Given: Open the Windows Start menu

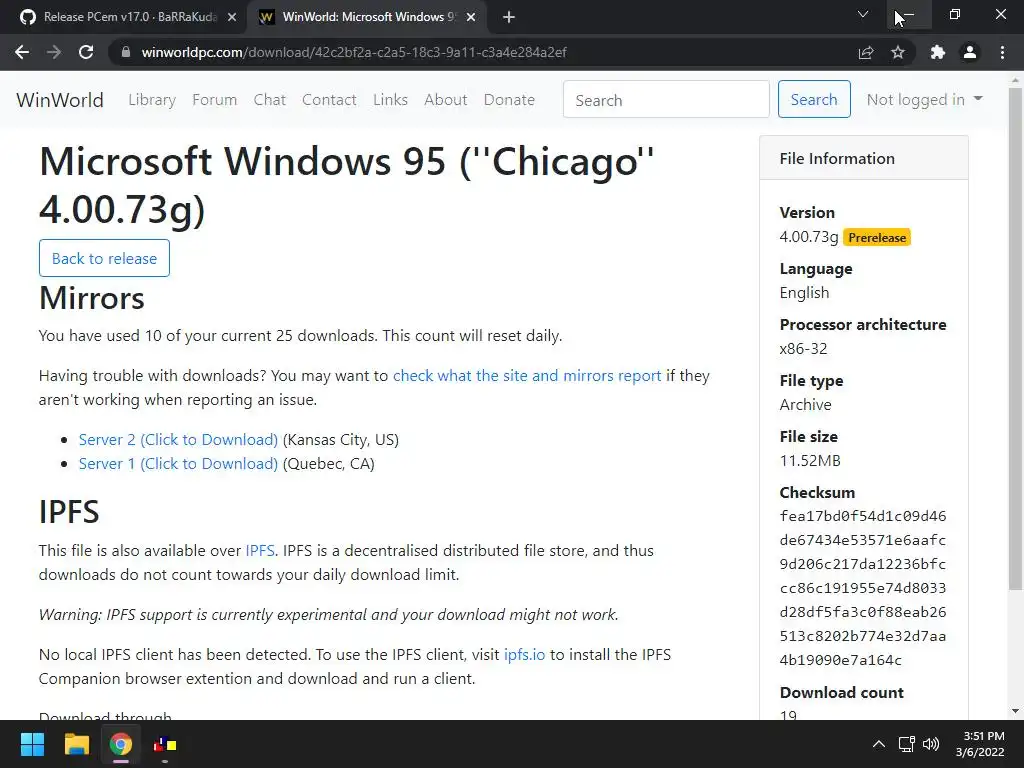Looking at the screenshot, I should 32,744.
